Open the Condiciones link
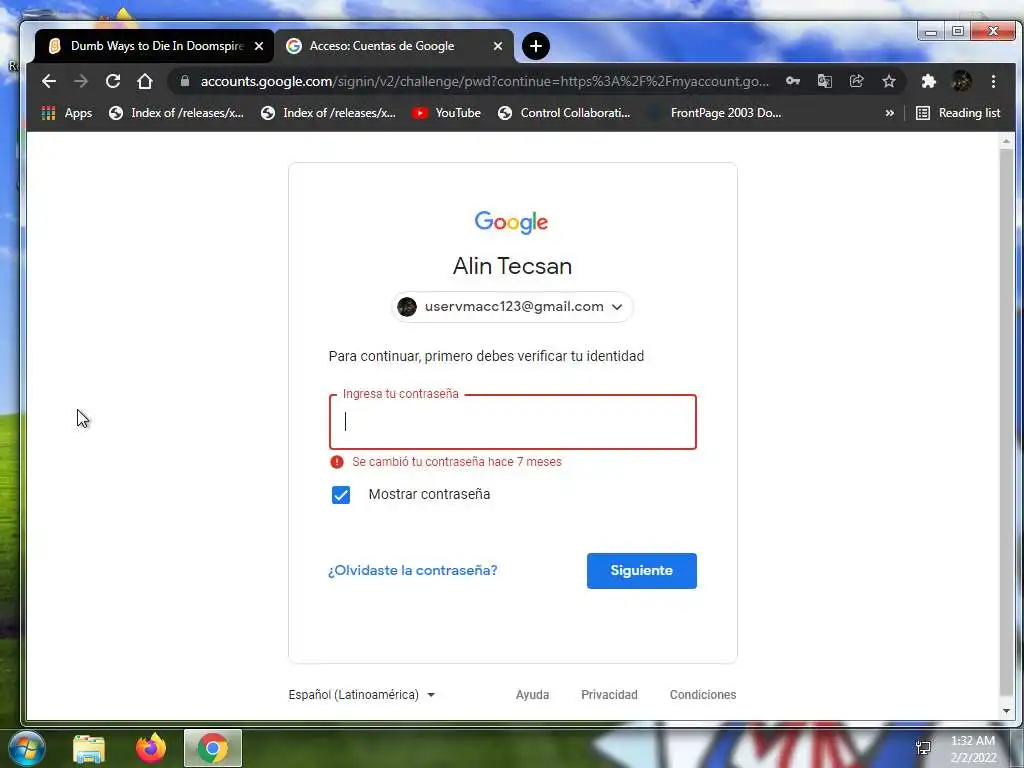The width and height of the screenshot is (1024, 768). [x=703, y=695]
